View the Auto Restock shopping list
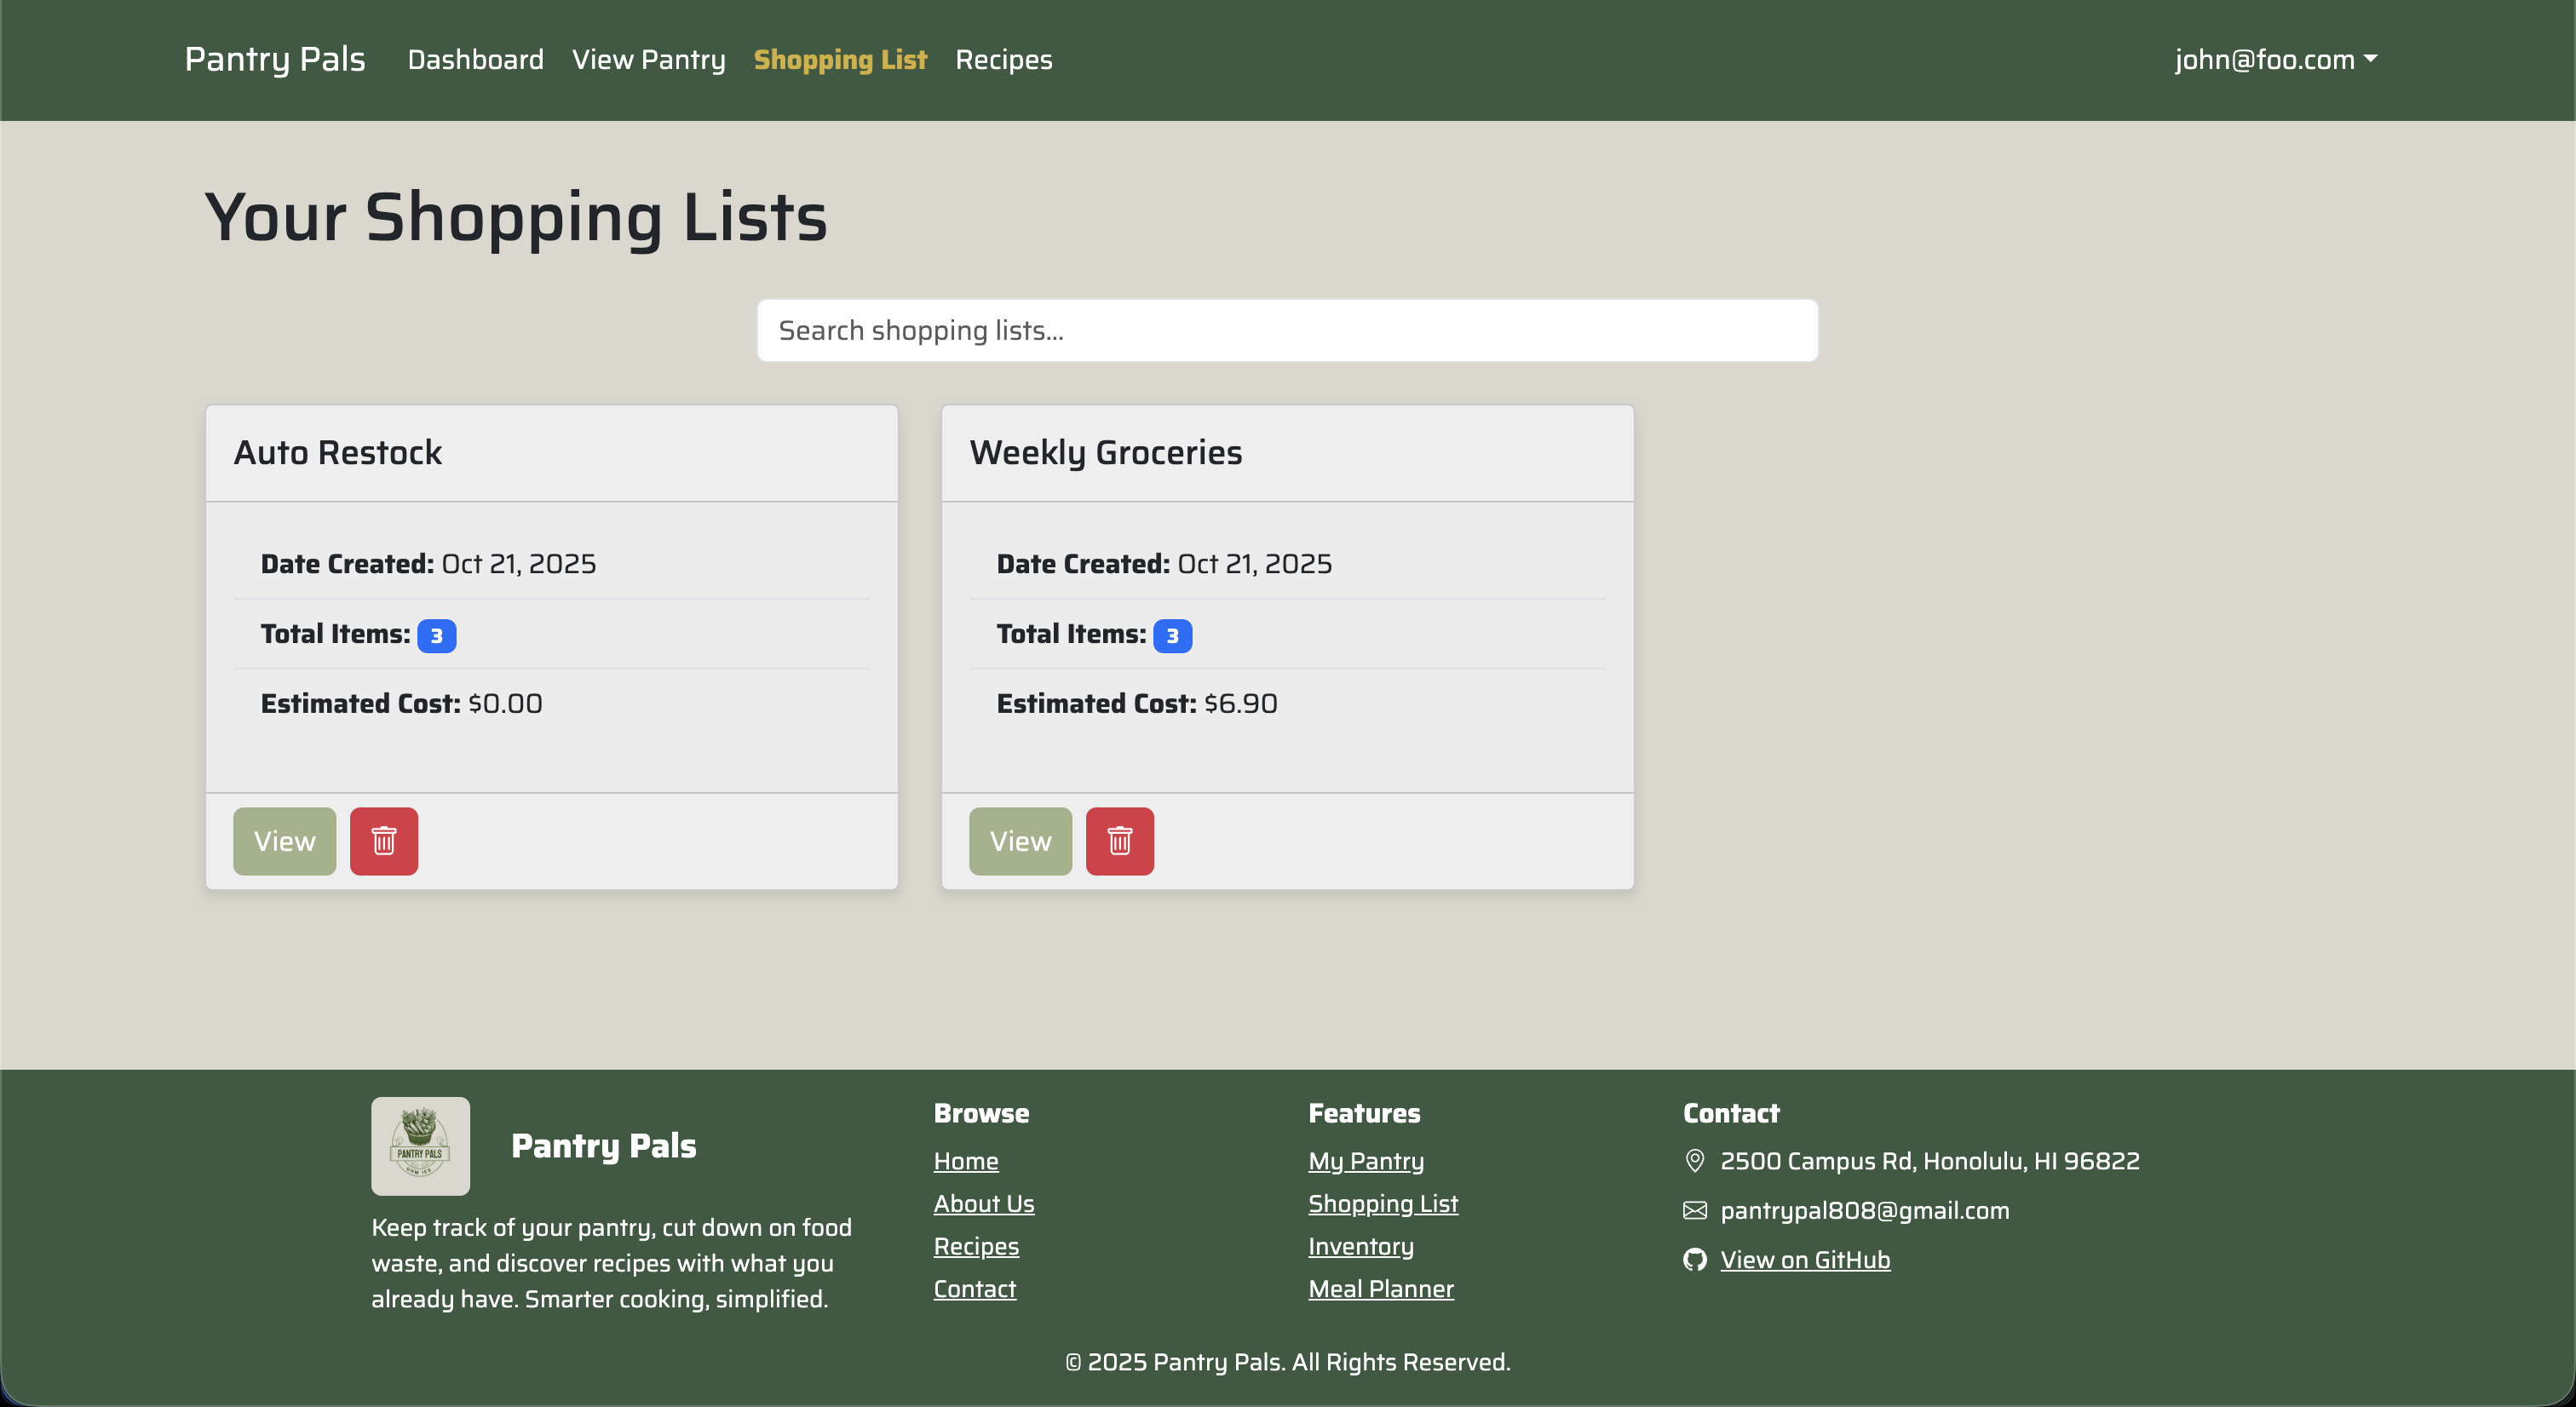Viewport: 2576px width, 1407px height. click(284, 841)
